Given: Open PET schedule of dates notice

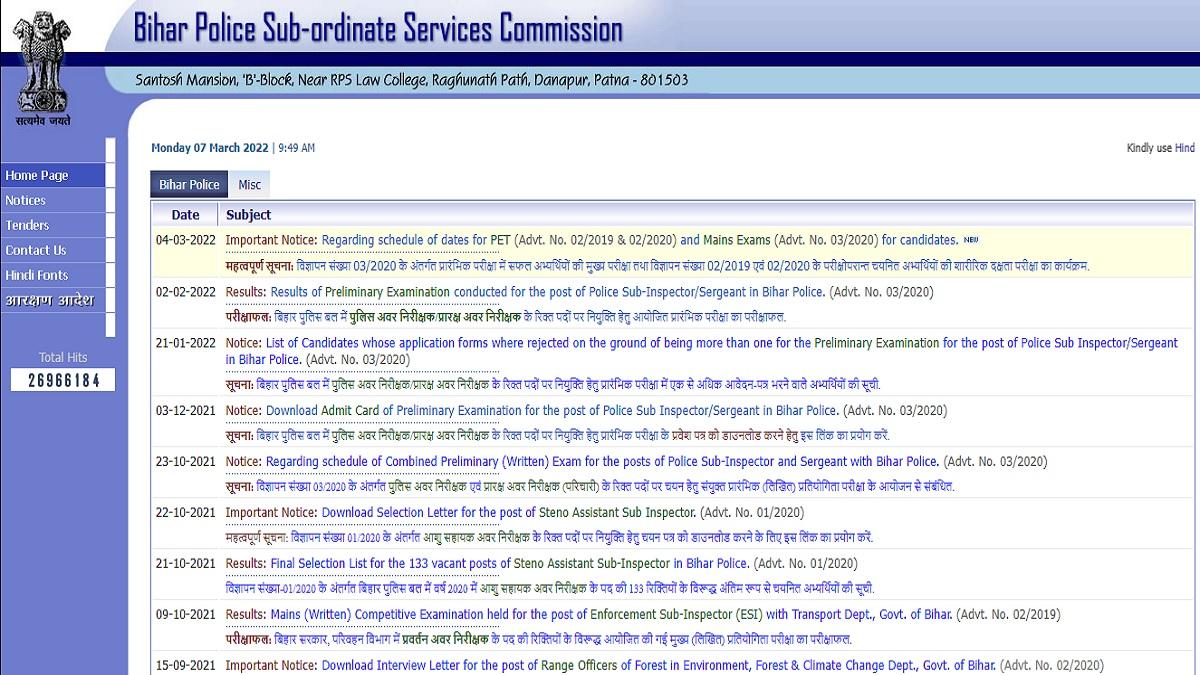Looking at the screenshot, I should tap(416, 240).
